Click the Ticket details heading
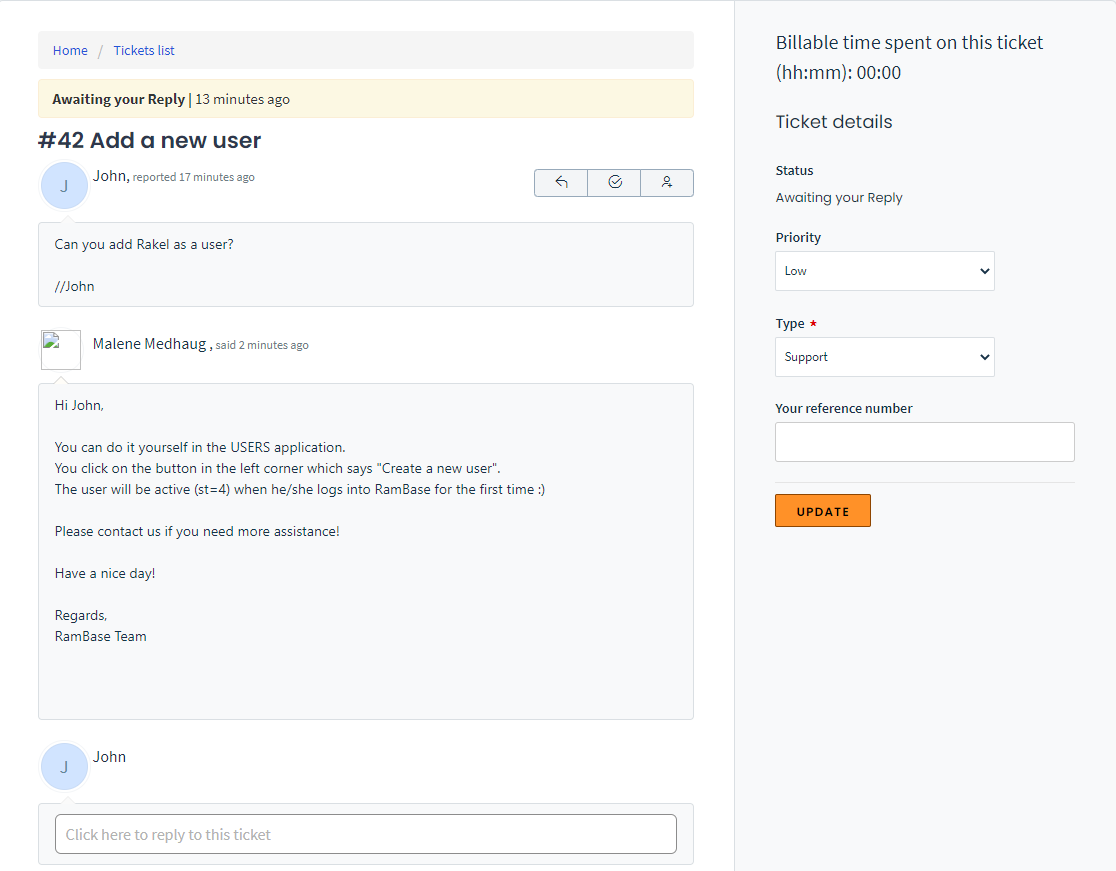Screen dimensions: 1116x871 click(834, 121)
